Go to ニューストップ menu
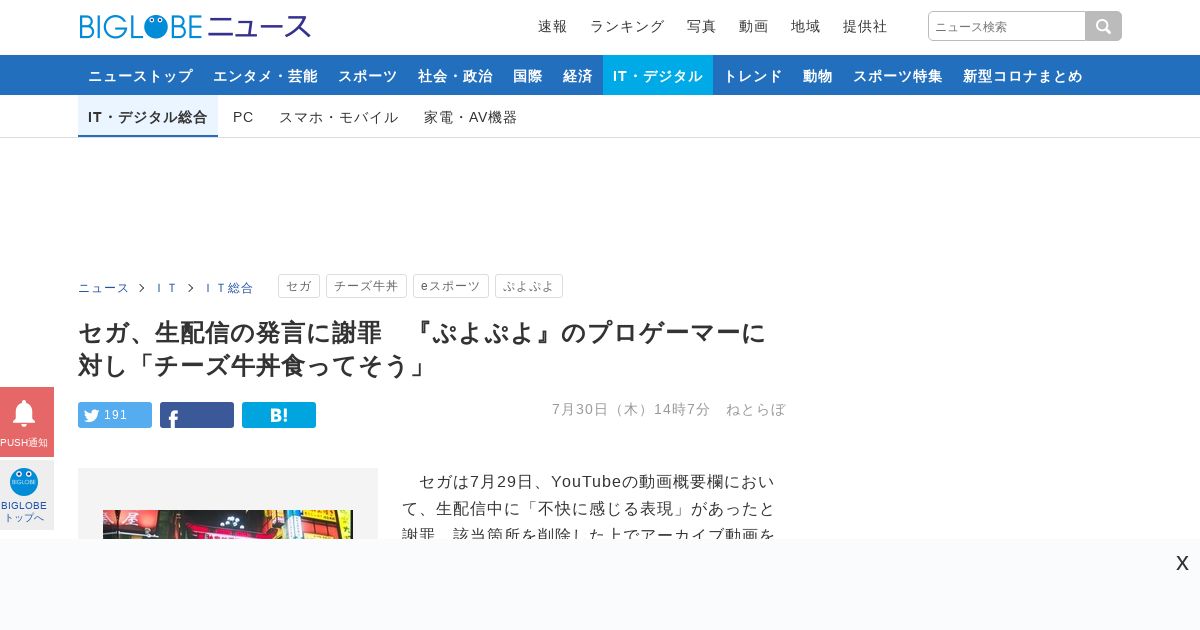 (140, 75)
